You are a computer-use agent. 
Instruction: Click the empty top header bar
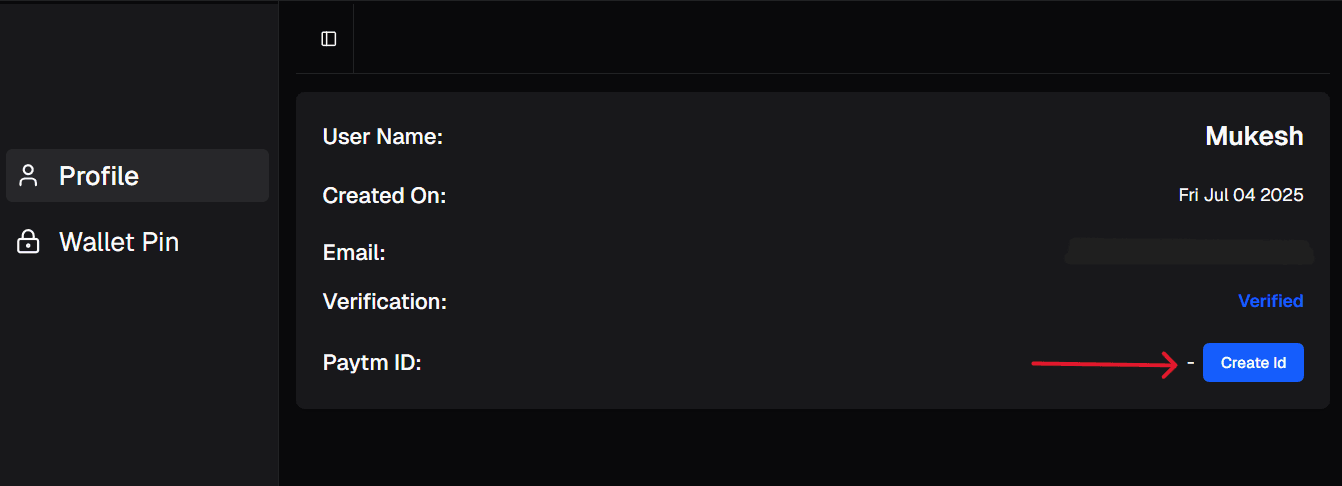tap(800, 39)
